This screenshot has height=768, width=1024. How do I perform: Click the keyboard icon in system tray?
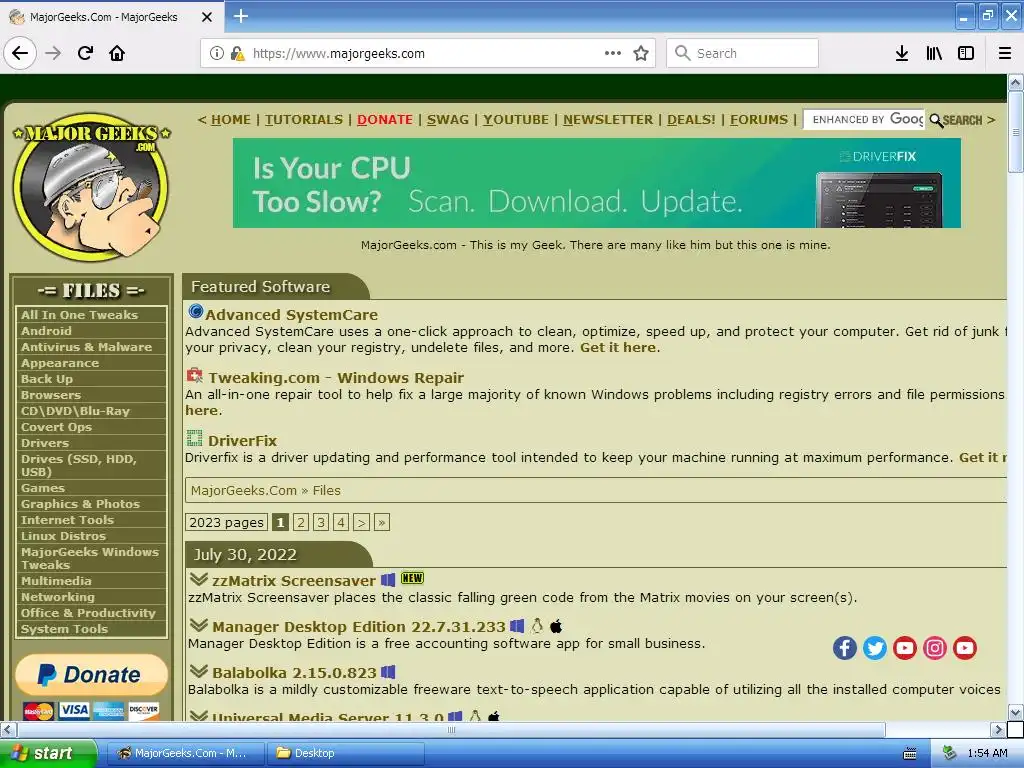coord(910,754)
